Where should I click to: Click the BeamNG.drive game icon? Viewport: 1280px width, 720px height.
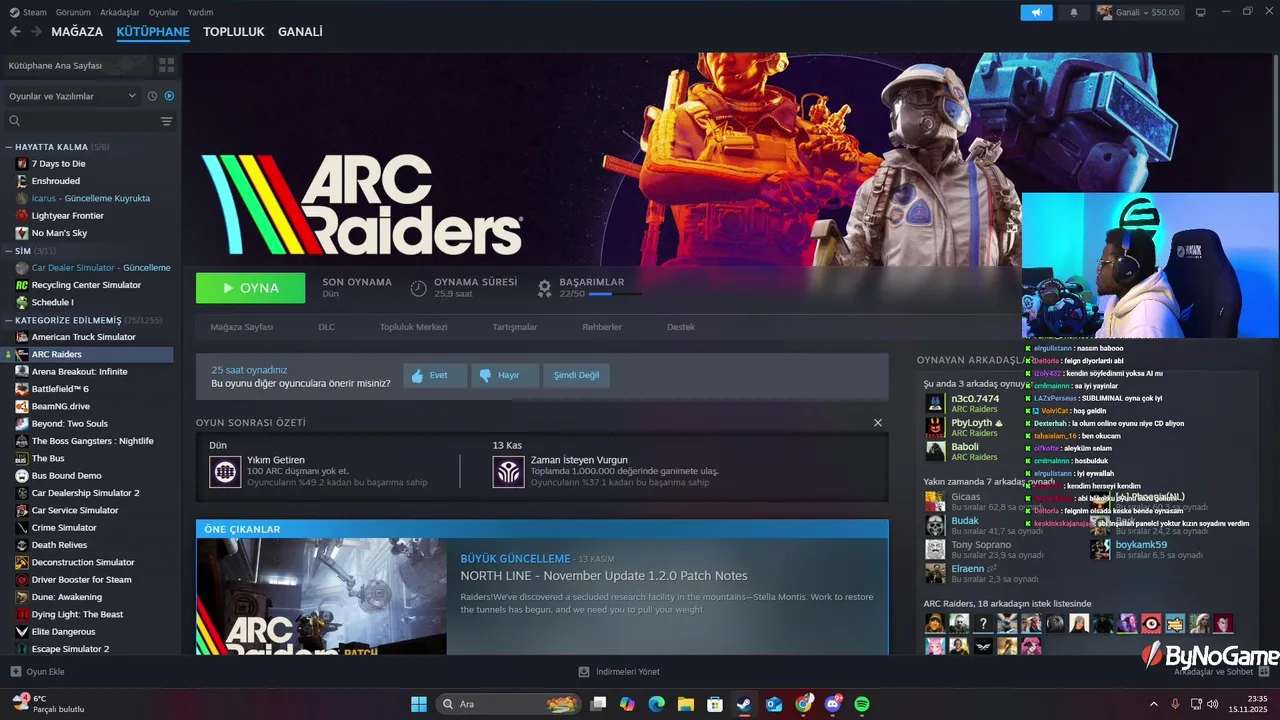22,406
